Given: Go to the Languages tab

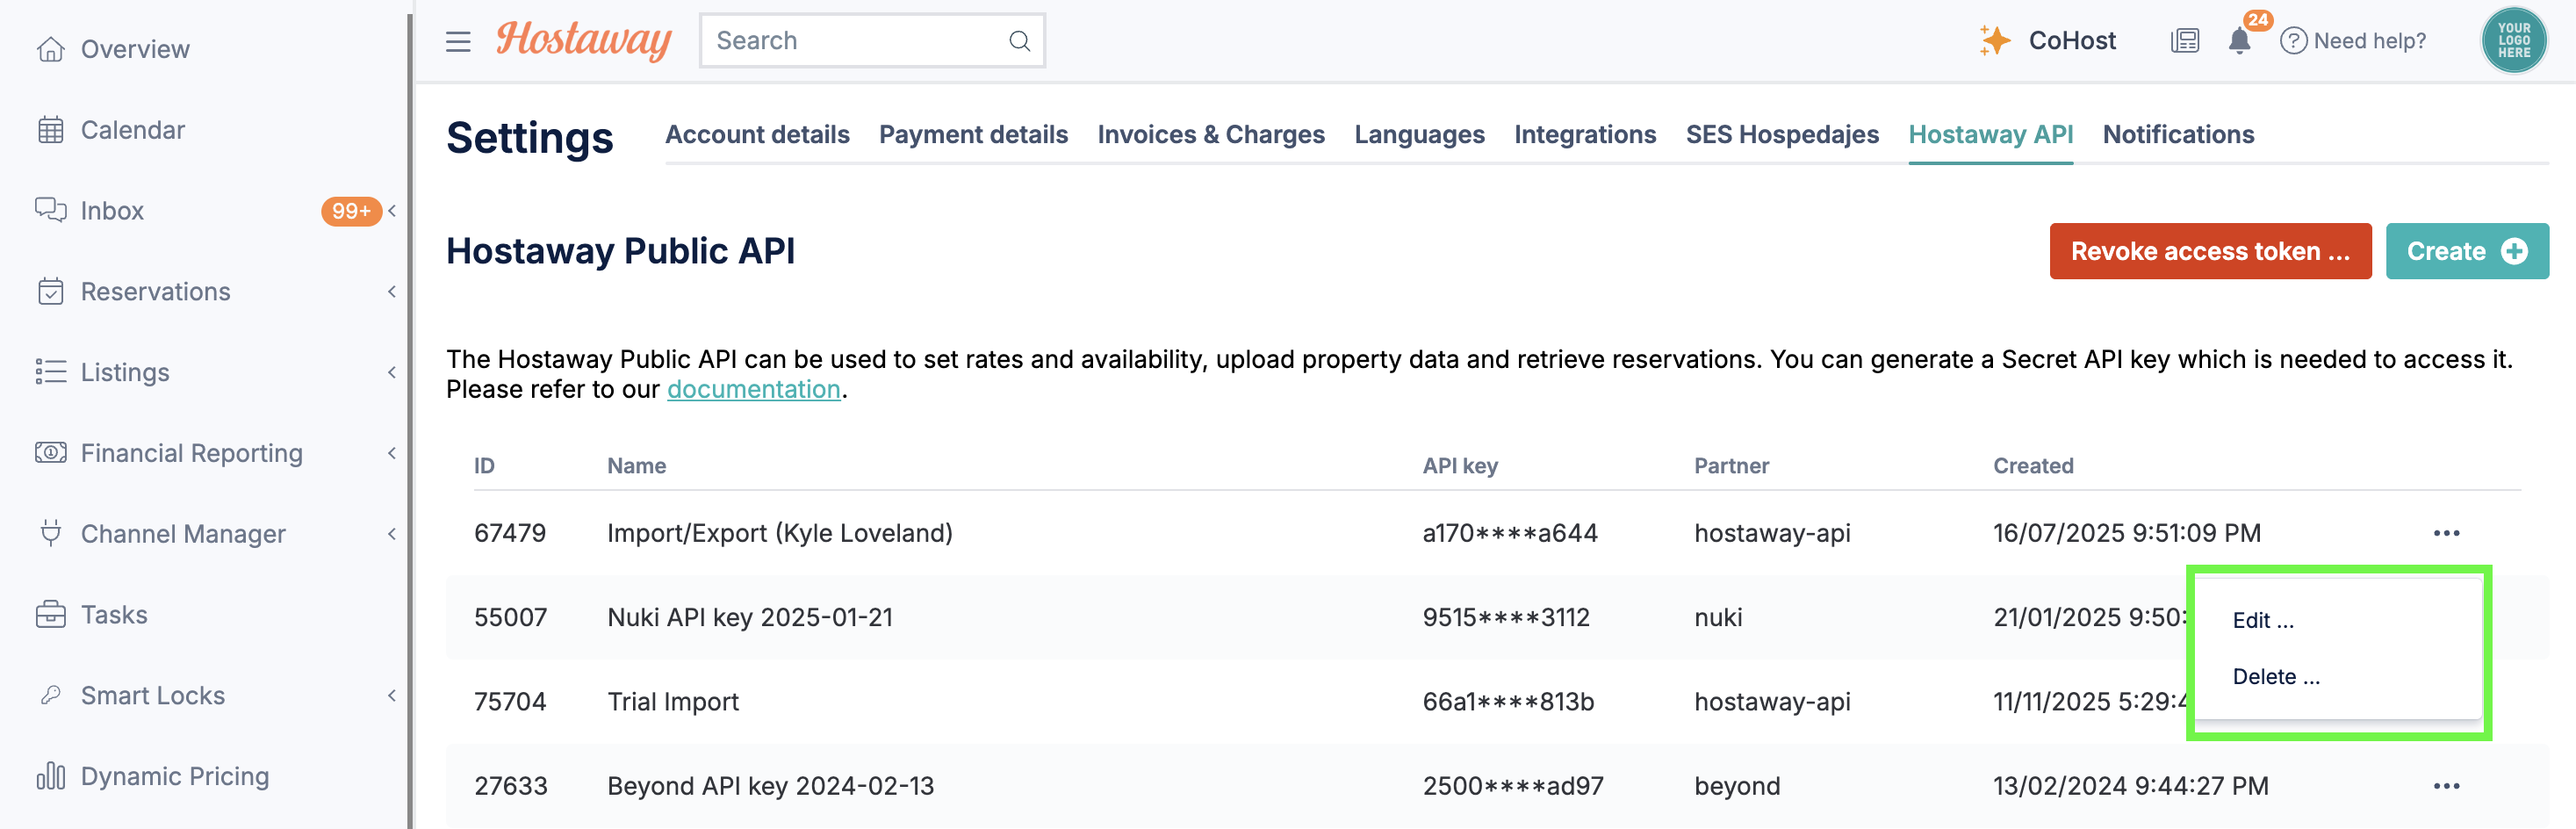Looking at the screenshot, I should (1419, 134).
